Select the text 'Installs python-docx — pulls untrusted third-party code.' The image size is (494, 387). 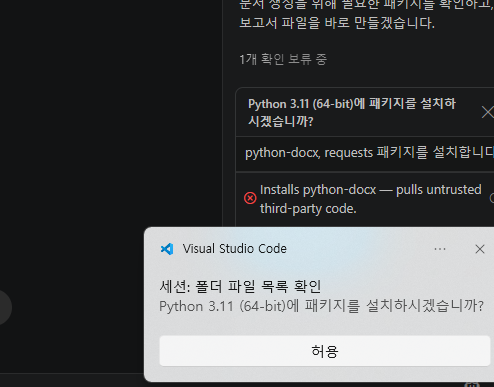coord(371,199)
